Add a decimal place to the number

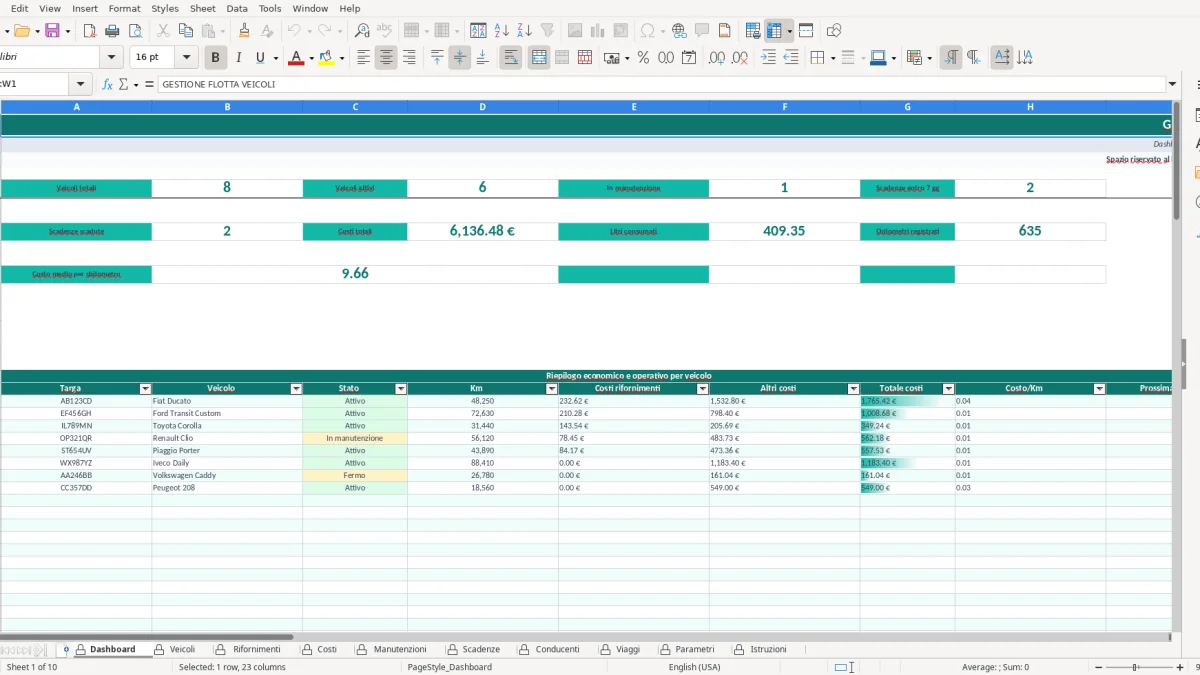coord(717,58)
